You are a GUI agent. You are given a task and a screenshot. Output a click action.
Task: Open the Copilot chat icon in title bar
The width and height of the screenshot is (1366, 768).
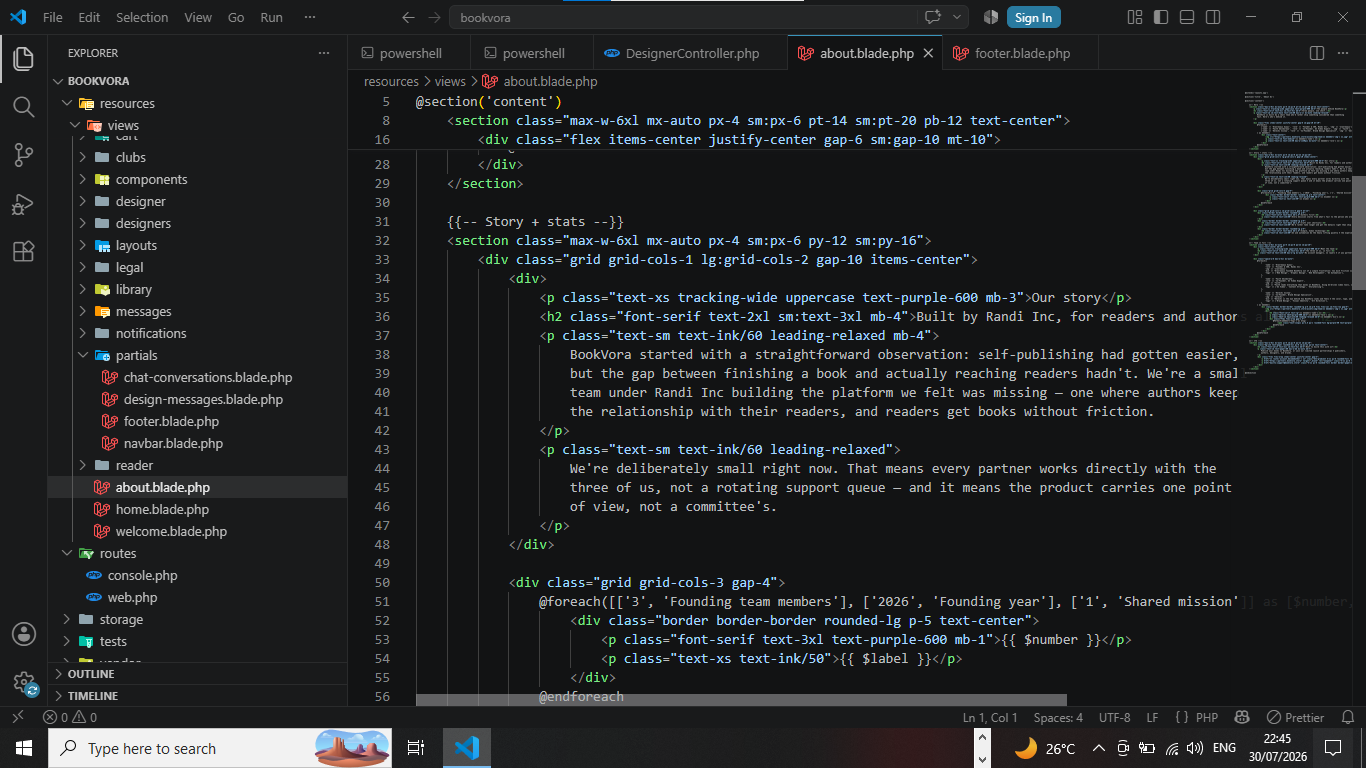(933, 17)
